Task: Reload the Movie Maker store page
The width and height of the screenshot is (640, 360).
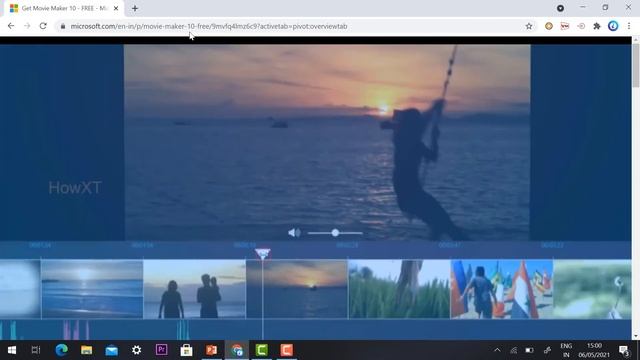Action: click(43, 26)
